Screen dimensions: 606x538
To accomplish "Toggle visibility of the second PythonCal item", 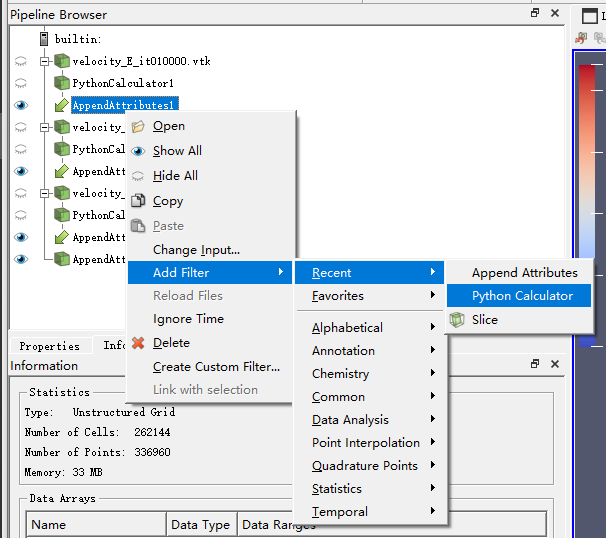I will click(21, 149).
